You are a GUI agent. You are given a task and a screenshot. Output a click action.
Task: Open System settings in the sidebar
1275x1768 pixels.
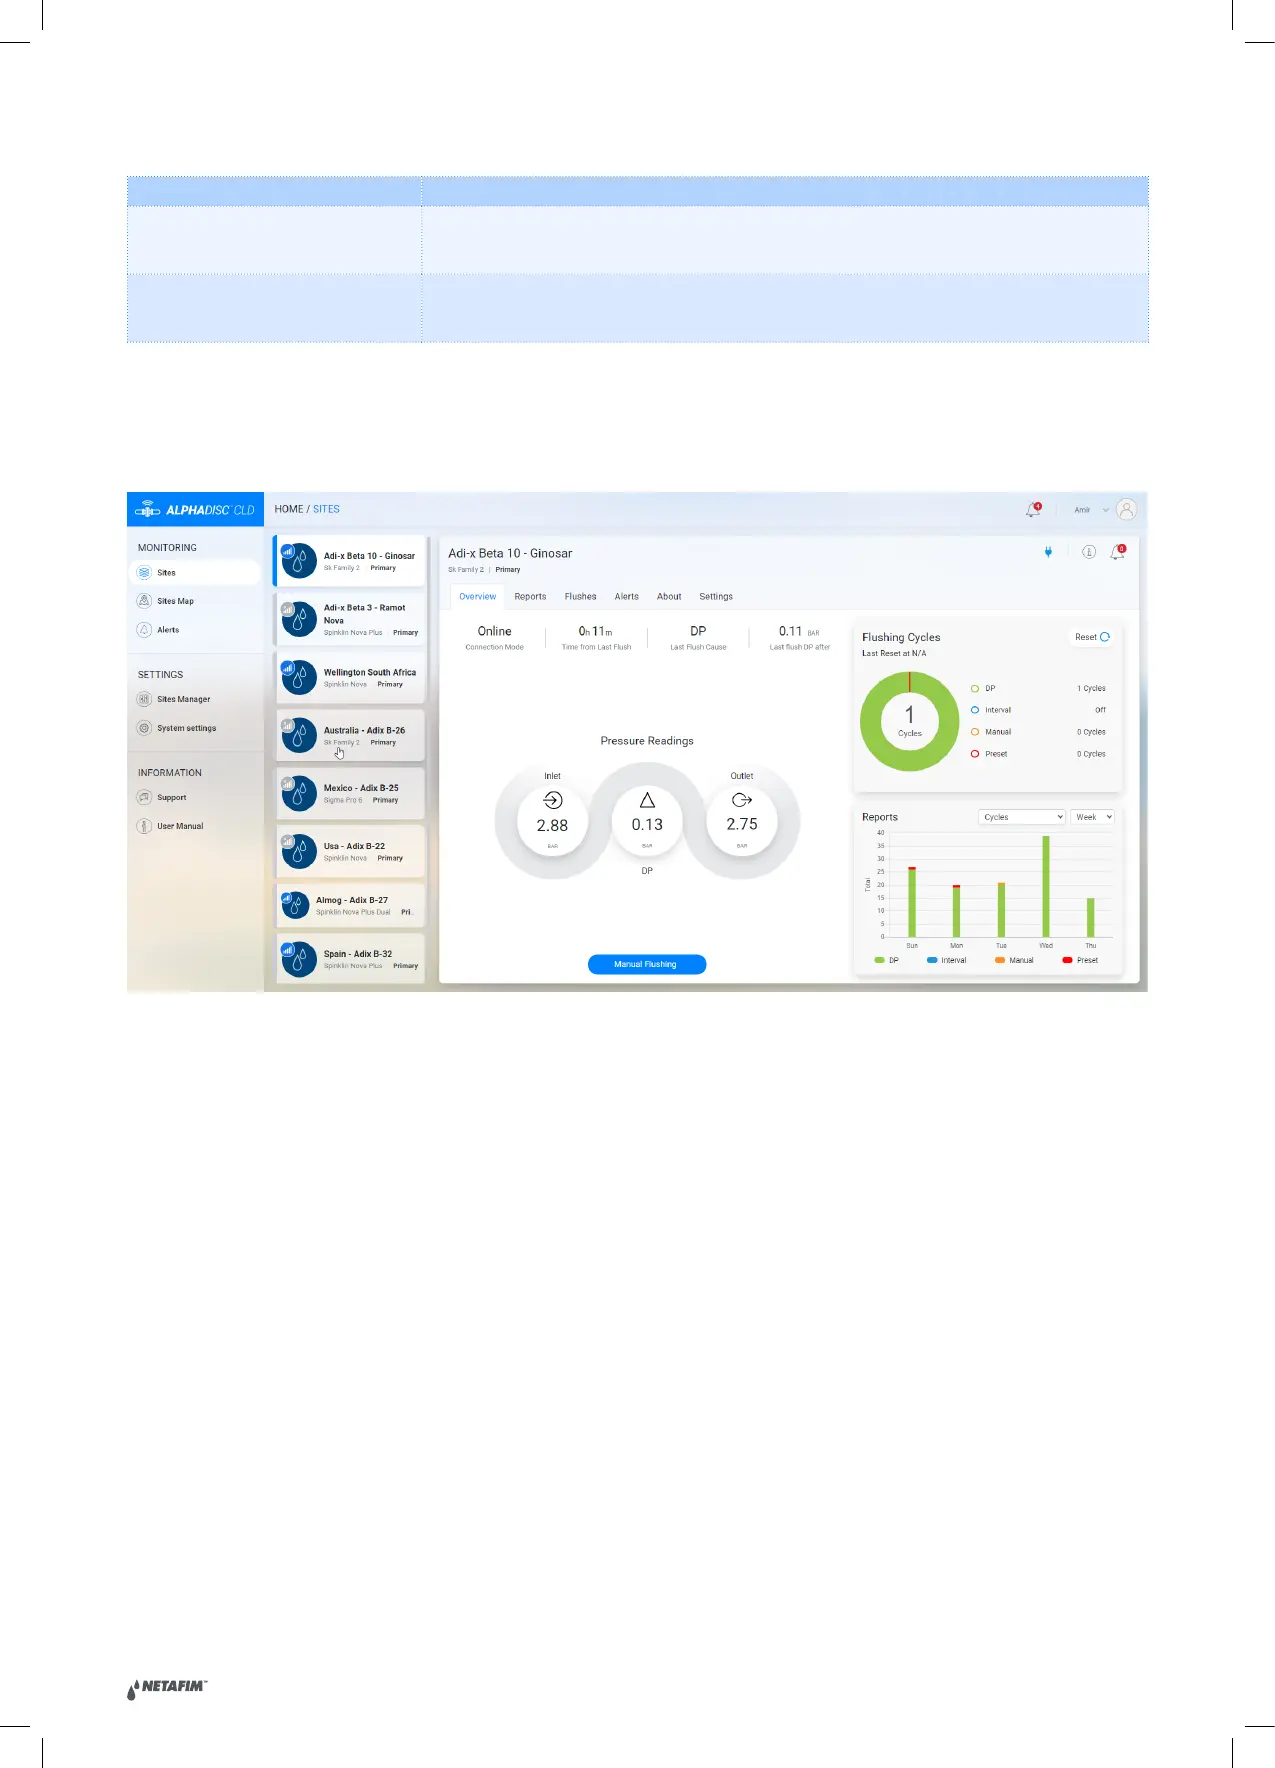186,728
